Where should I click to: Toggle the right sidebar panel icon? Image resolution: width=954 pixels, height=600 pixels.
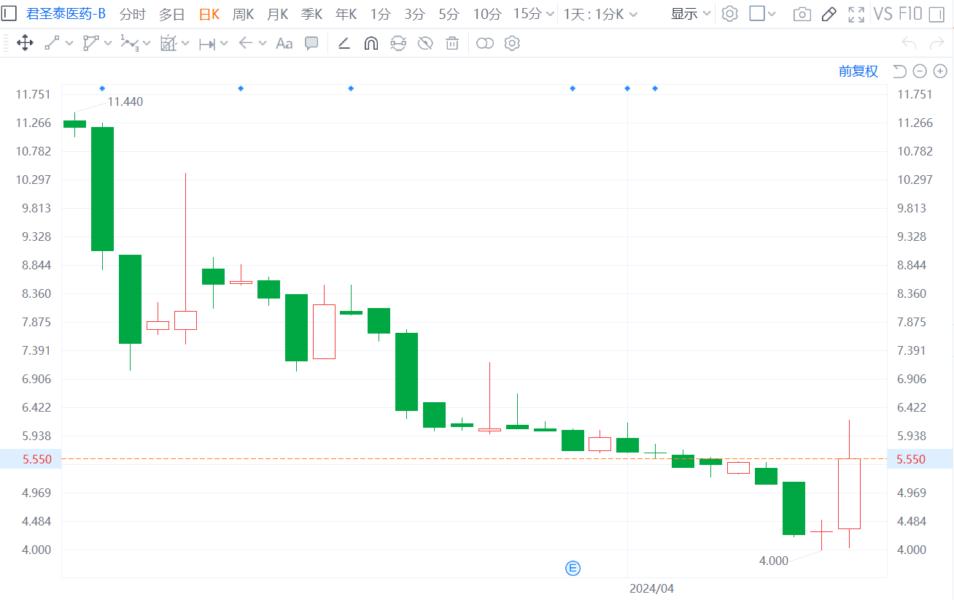(937, 14)
